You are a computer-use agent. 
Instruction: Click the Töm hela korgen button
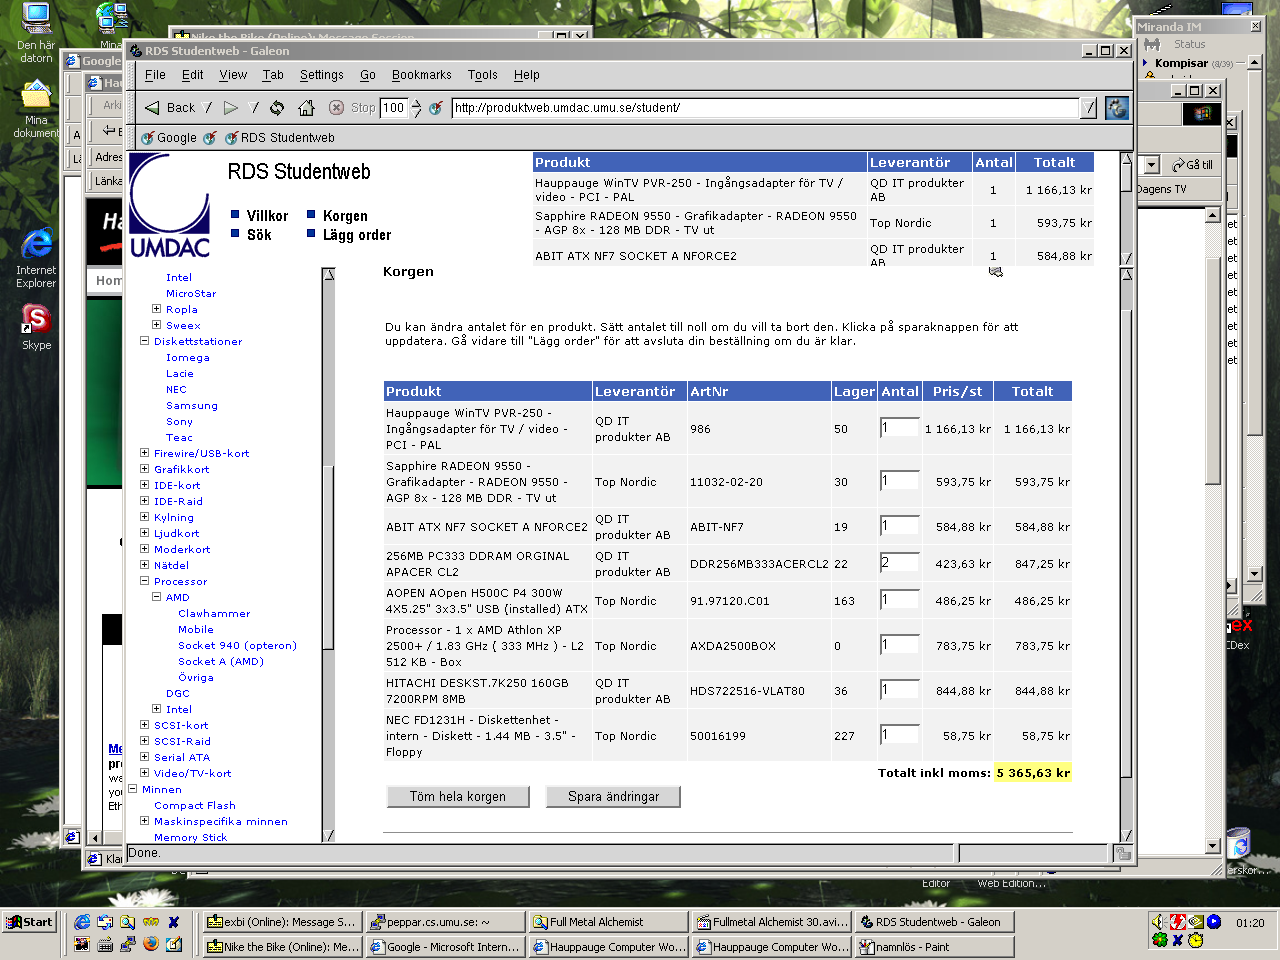coord(458,797)
